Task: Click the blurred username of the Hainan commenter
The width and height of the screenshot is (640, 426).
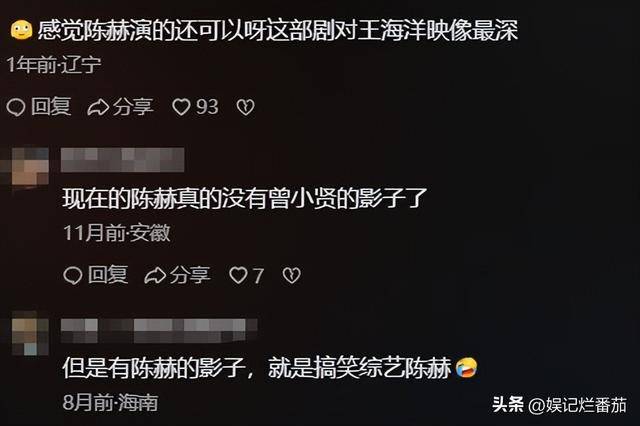Action: [x=159, y=331]
